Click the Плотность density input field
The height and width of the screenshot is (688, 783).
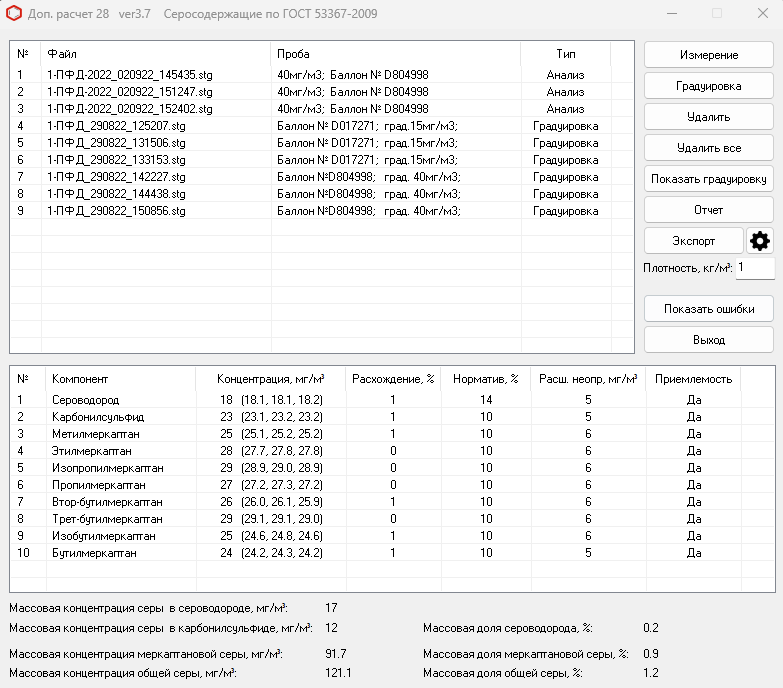coord(754,268)
